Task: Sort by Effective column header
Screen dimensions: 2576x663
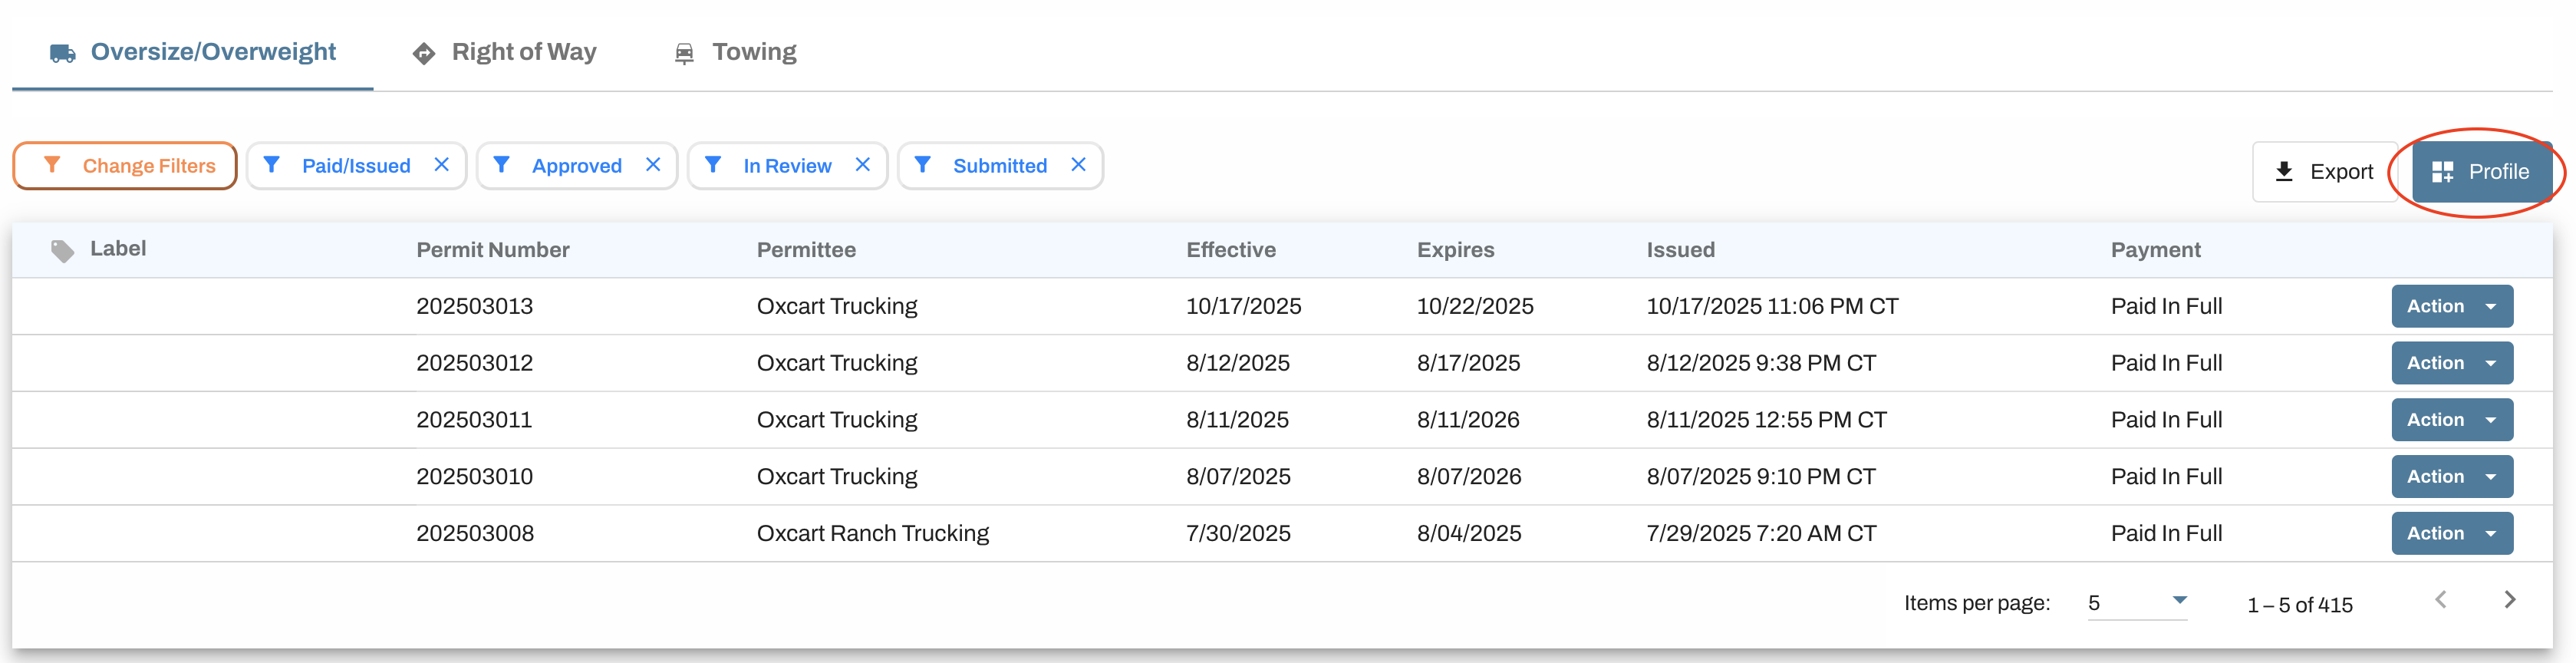Action: pyautogui.click(x=1231, y=250)
